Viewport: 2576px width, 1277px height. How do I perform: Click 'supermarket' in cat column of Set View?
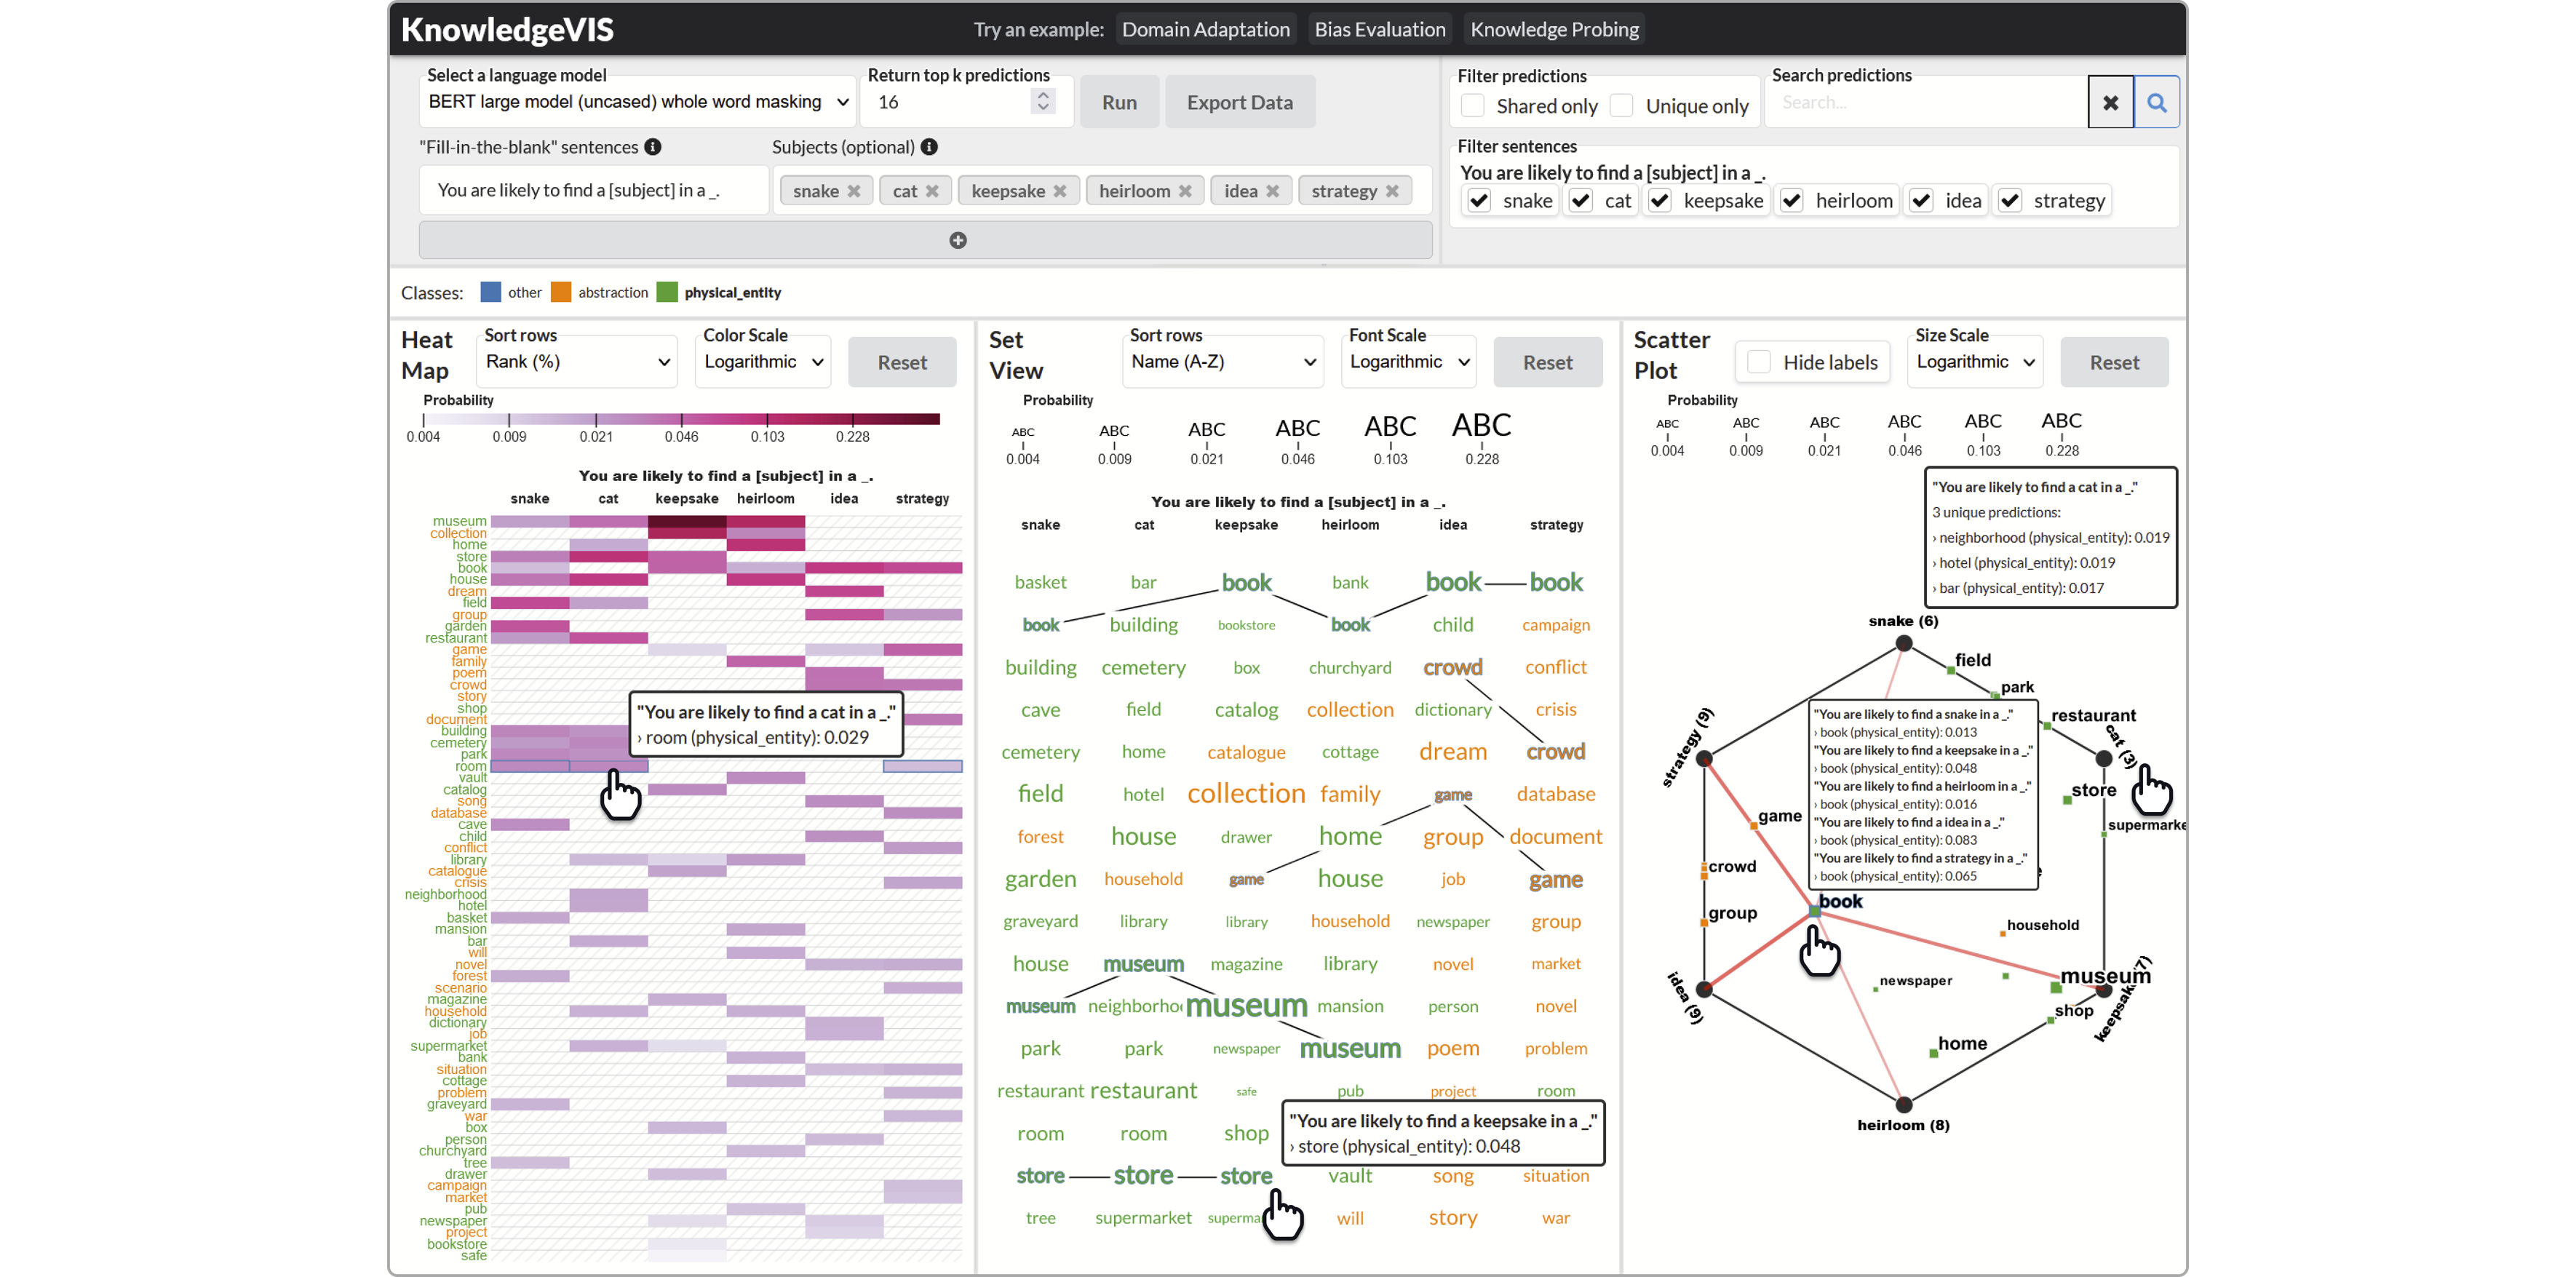(1143, 1218)
